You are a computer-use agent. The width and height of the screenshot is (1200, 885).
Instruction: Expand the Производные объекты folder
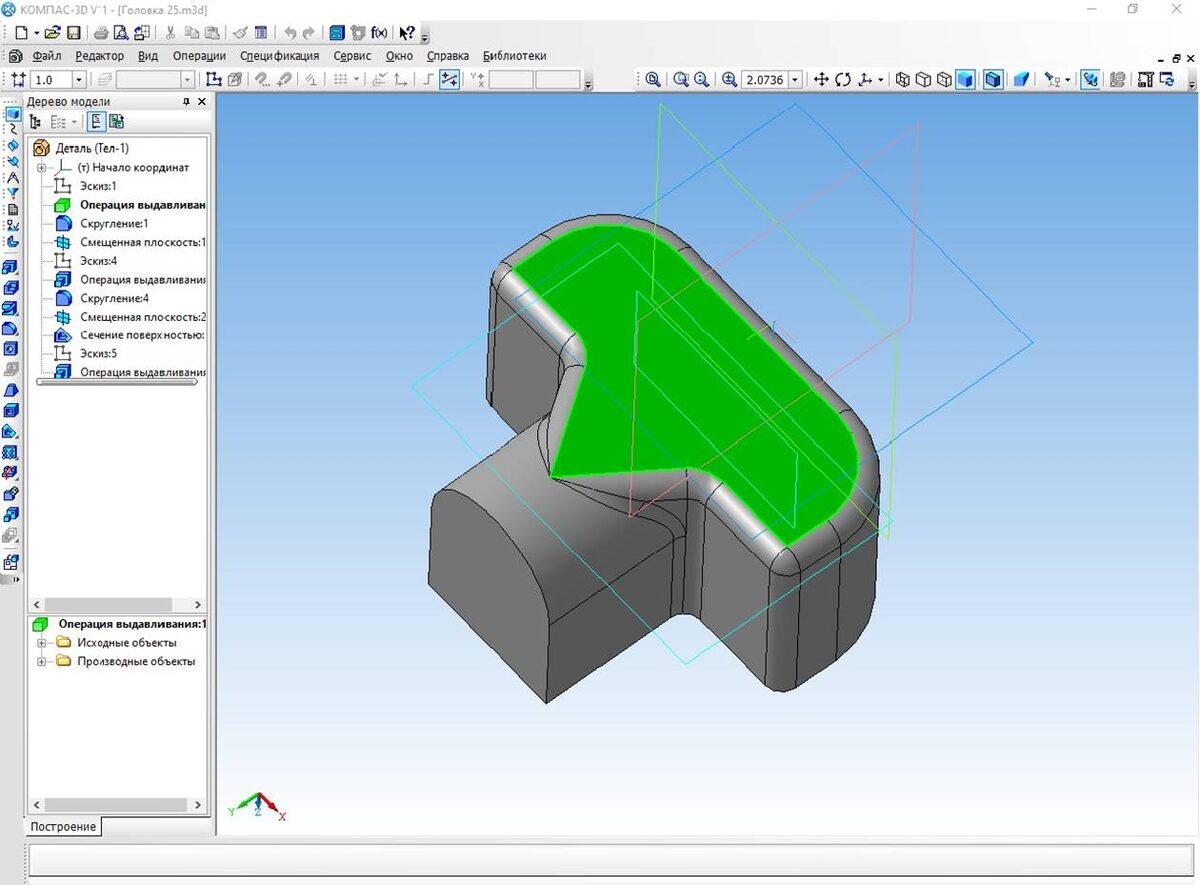pos(42,661)
